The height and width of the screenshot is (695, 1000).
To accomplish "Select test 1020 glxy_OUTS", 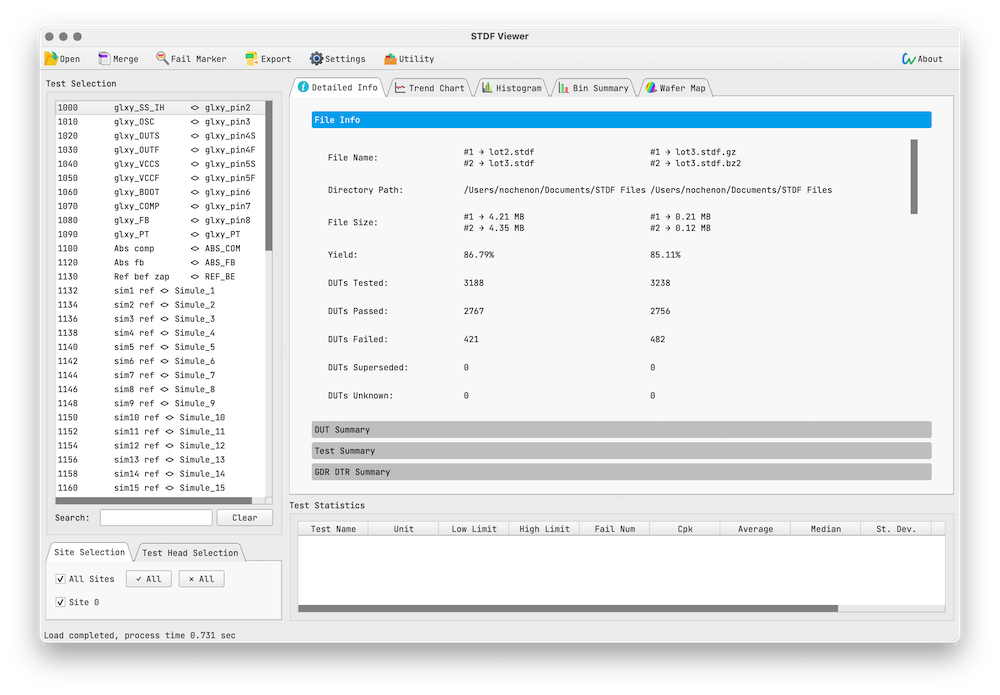I will (160, 136).
